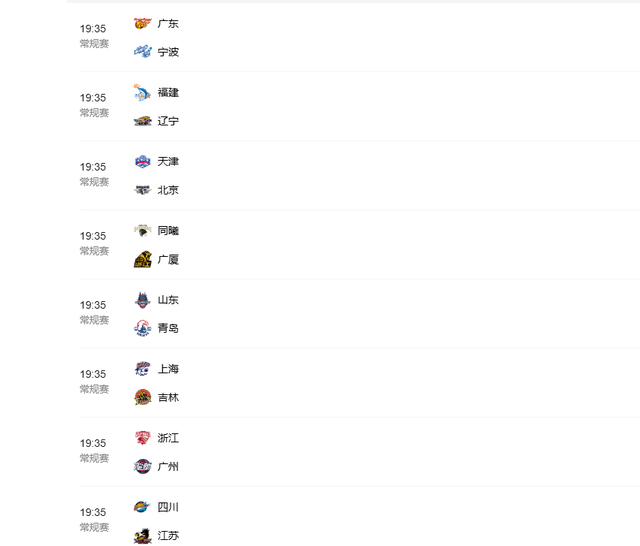Click the 天津 team logo icon
This screenshot has height=546, width=640.
coord(142,161)
